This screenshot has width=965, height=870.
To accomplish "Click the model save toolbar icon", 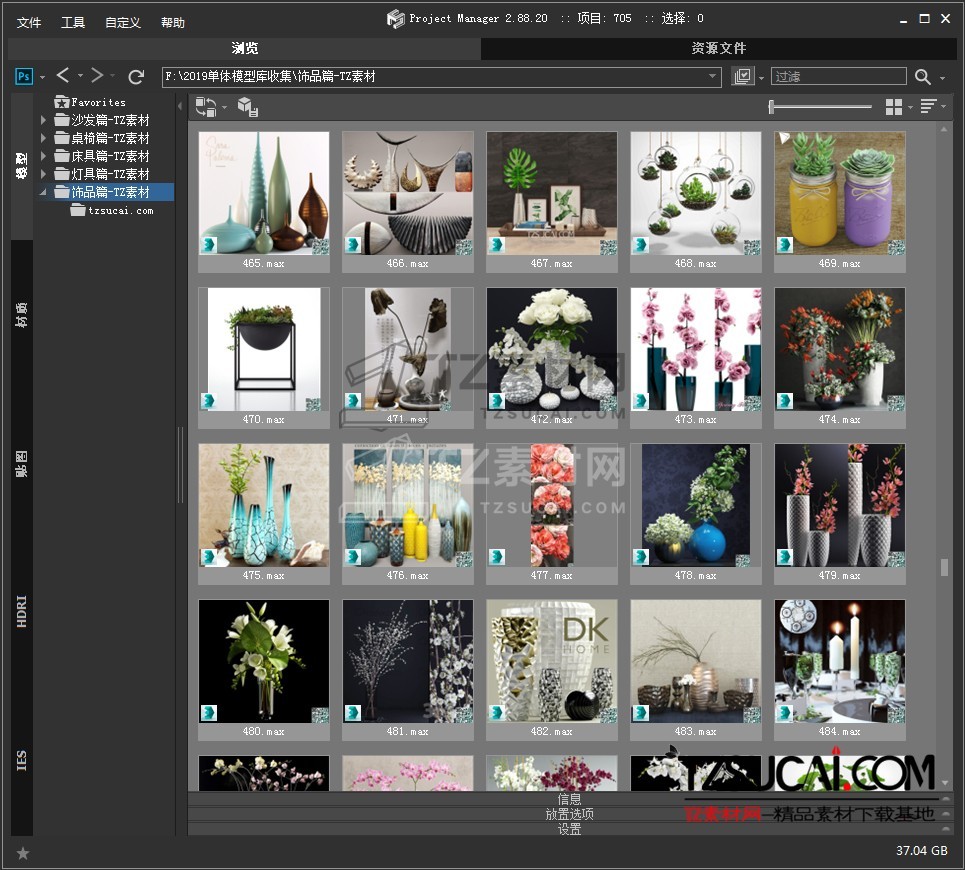I will [x=247, y=107].
